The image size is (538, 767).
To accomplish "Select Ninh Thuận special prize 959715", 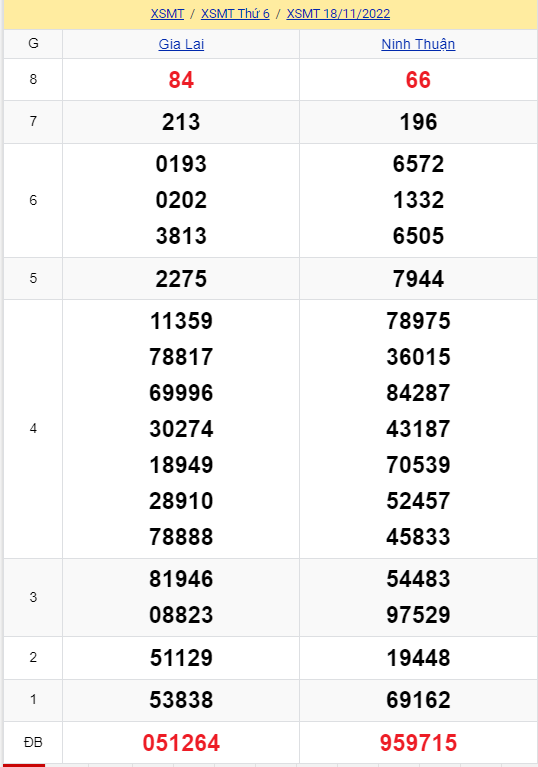I will tap(418, 743).
